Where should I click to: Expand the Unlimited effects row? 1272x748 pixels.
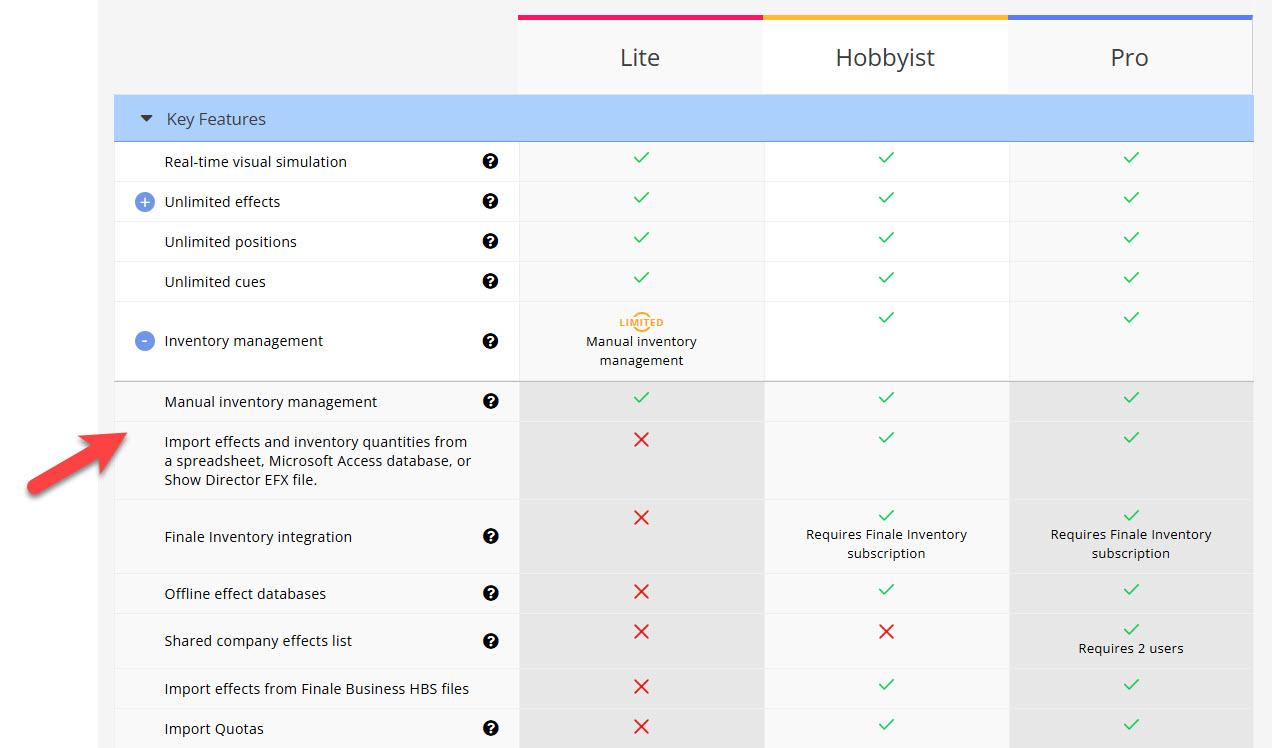click(x=145, y=202)
